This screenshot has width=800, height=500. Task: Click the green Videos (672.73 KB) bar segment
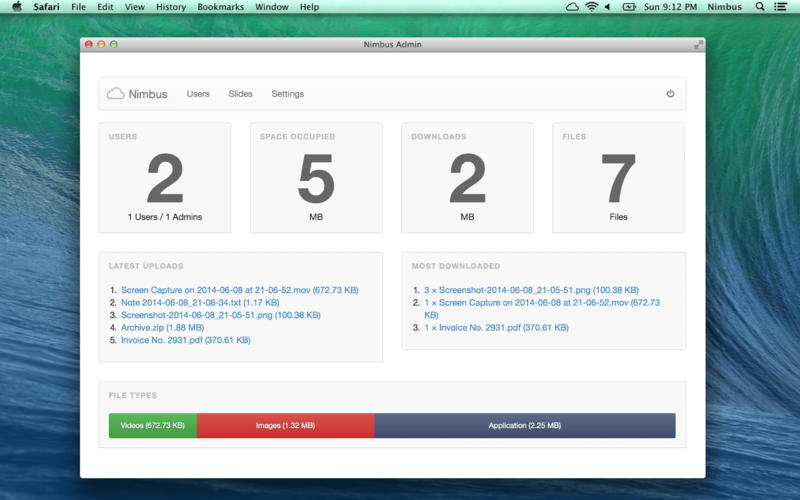tap(153, 426)
